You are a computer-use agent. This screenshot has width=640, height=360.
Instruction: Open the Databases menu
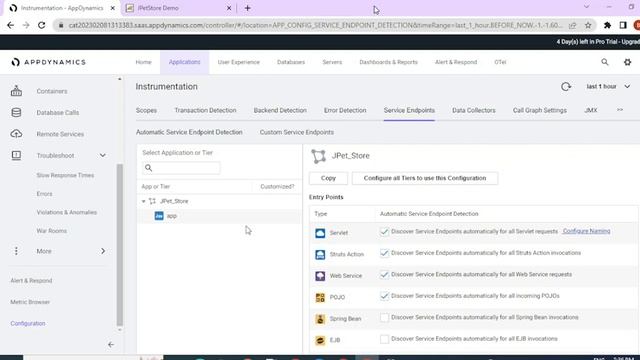click(x=291, y=62)
